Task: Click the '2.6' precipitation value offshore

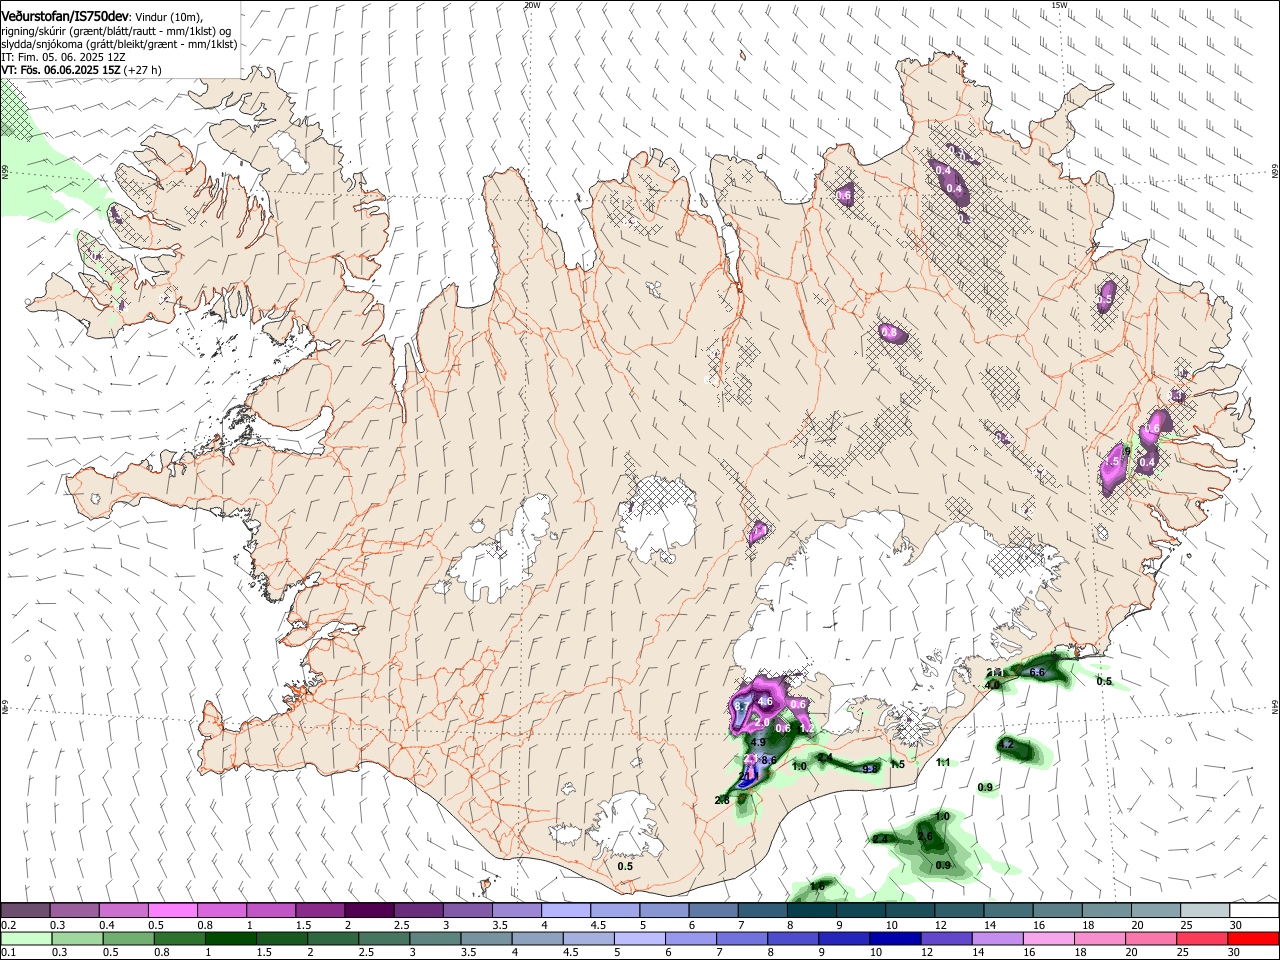Action: click(x=925, y=837)
